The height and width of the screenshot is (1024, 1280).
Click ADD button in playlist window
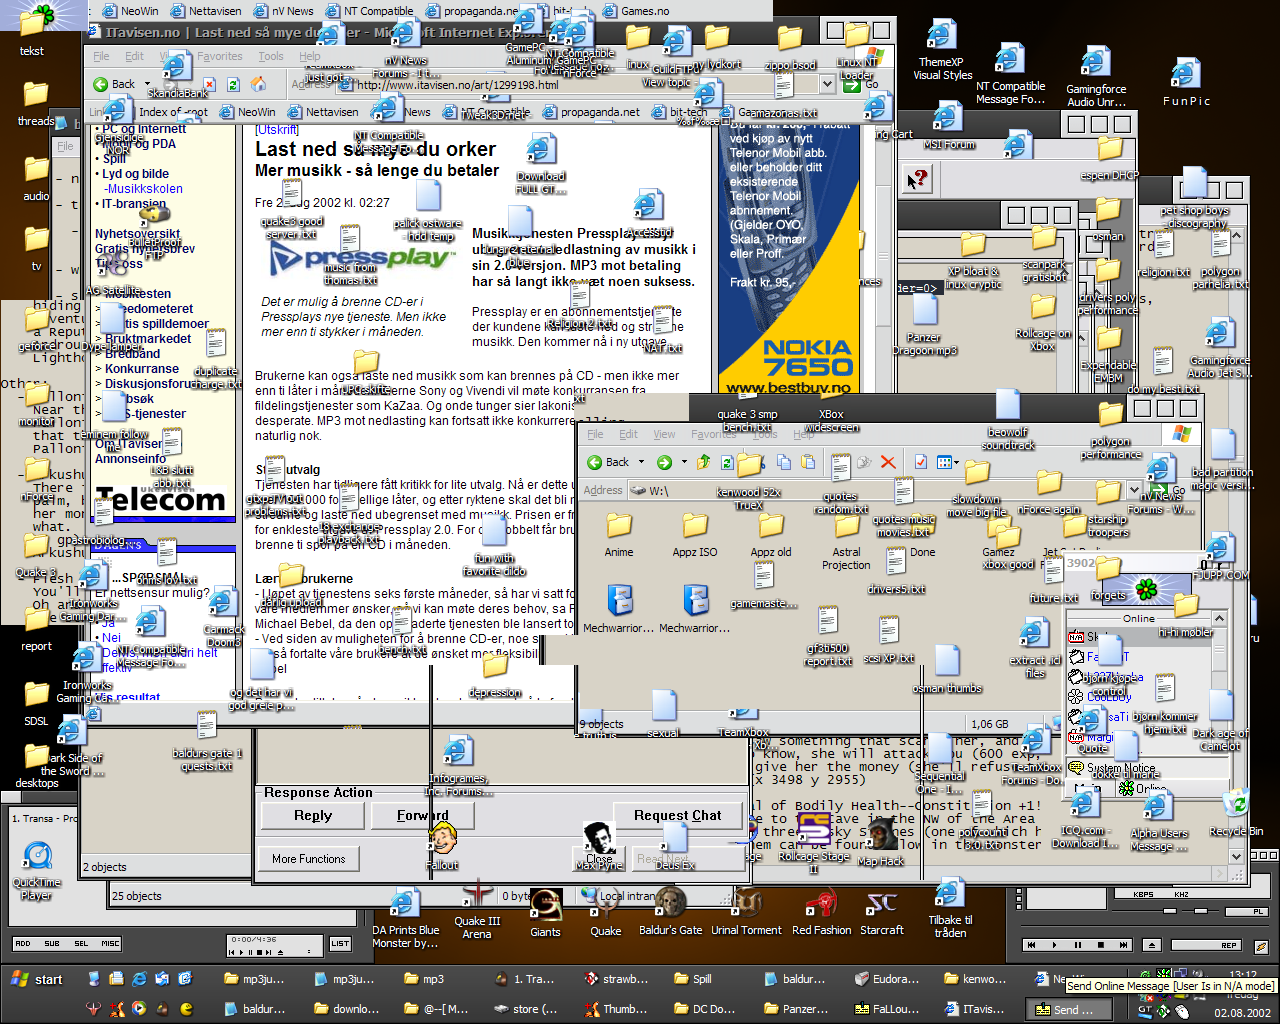click(x=23, y=943)
